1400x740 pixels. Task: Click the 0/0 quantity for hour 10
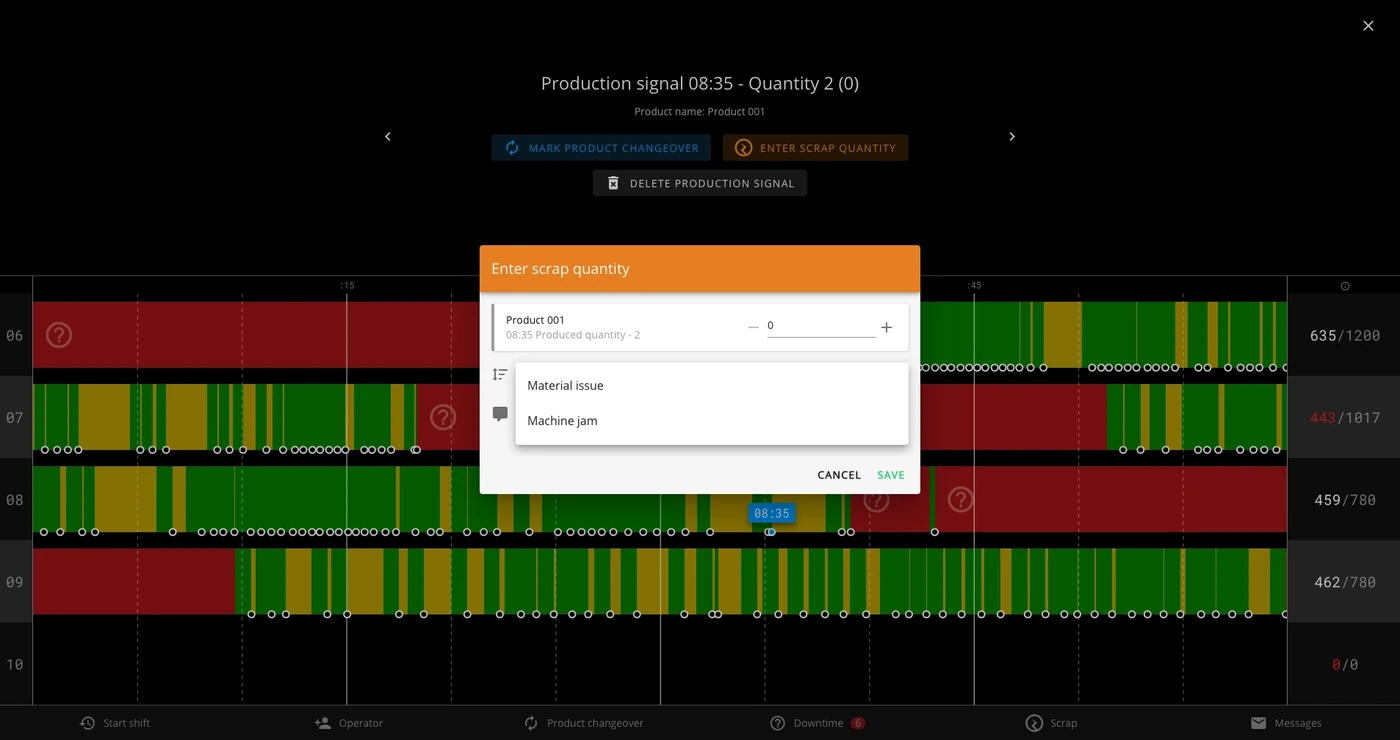pyautogui.click(x=1344, y=664)
